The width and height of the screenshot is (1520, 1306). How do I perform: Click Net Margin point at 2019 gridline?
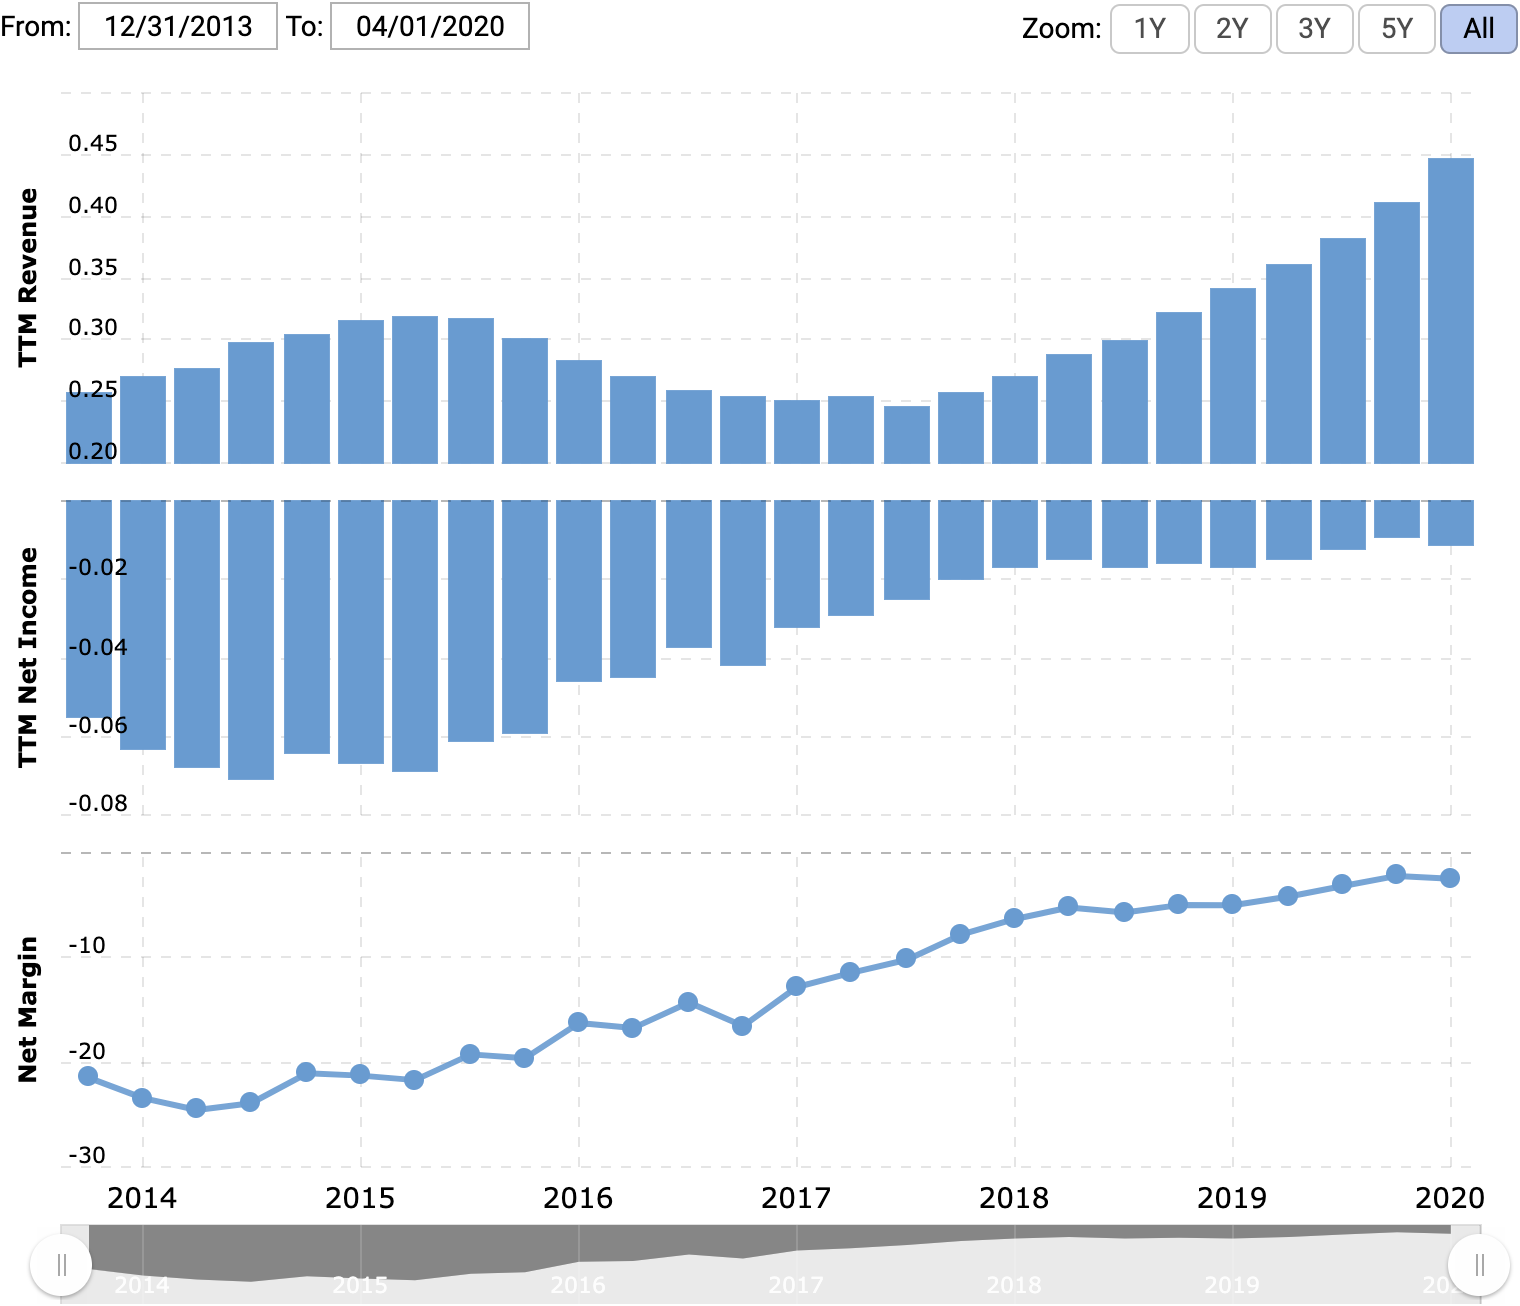tap(1232, 904)
